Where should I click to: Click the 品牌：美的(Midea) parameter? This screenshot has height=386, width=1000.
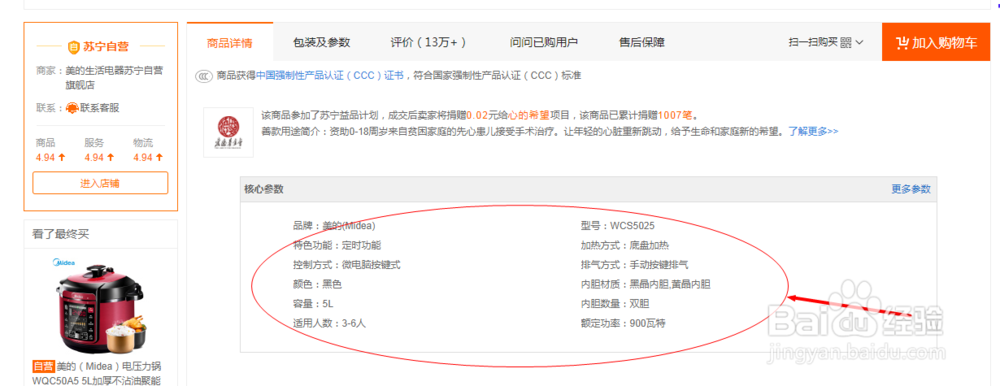click(x=334, y=225)
